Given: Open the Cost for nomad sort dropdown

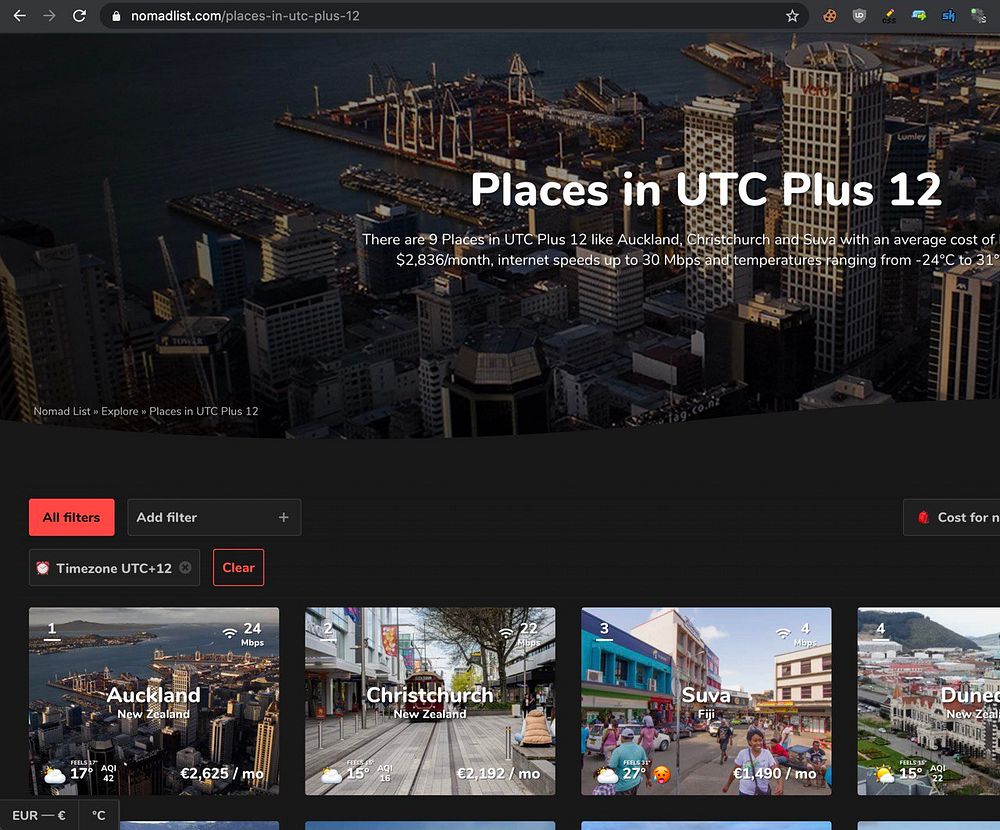Looking at the screenshot, I should 952,517.
